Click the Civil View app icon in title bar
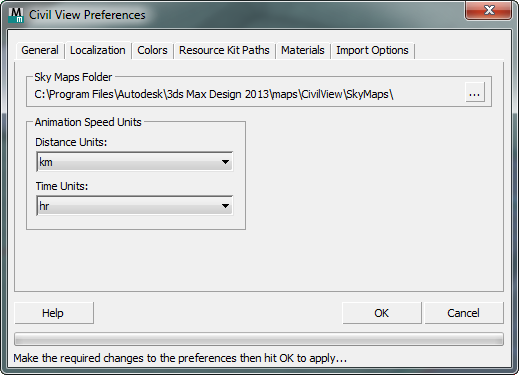519x375 pixels. (x=16, y=15)
